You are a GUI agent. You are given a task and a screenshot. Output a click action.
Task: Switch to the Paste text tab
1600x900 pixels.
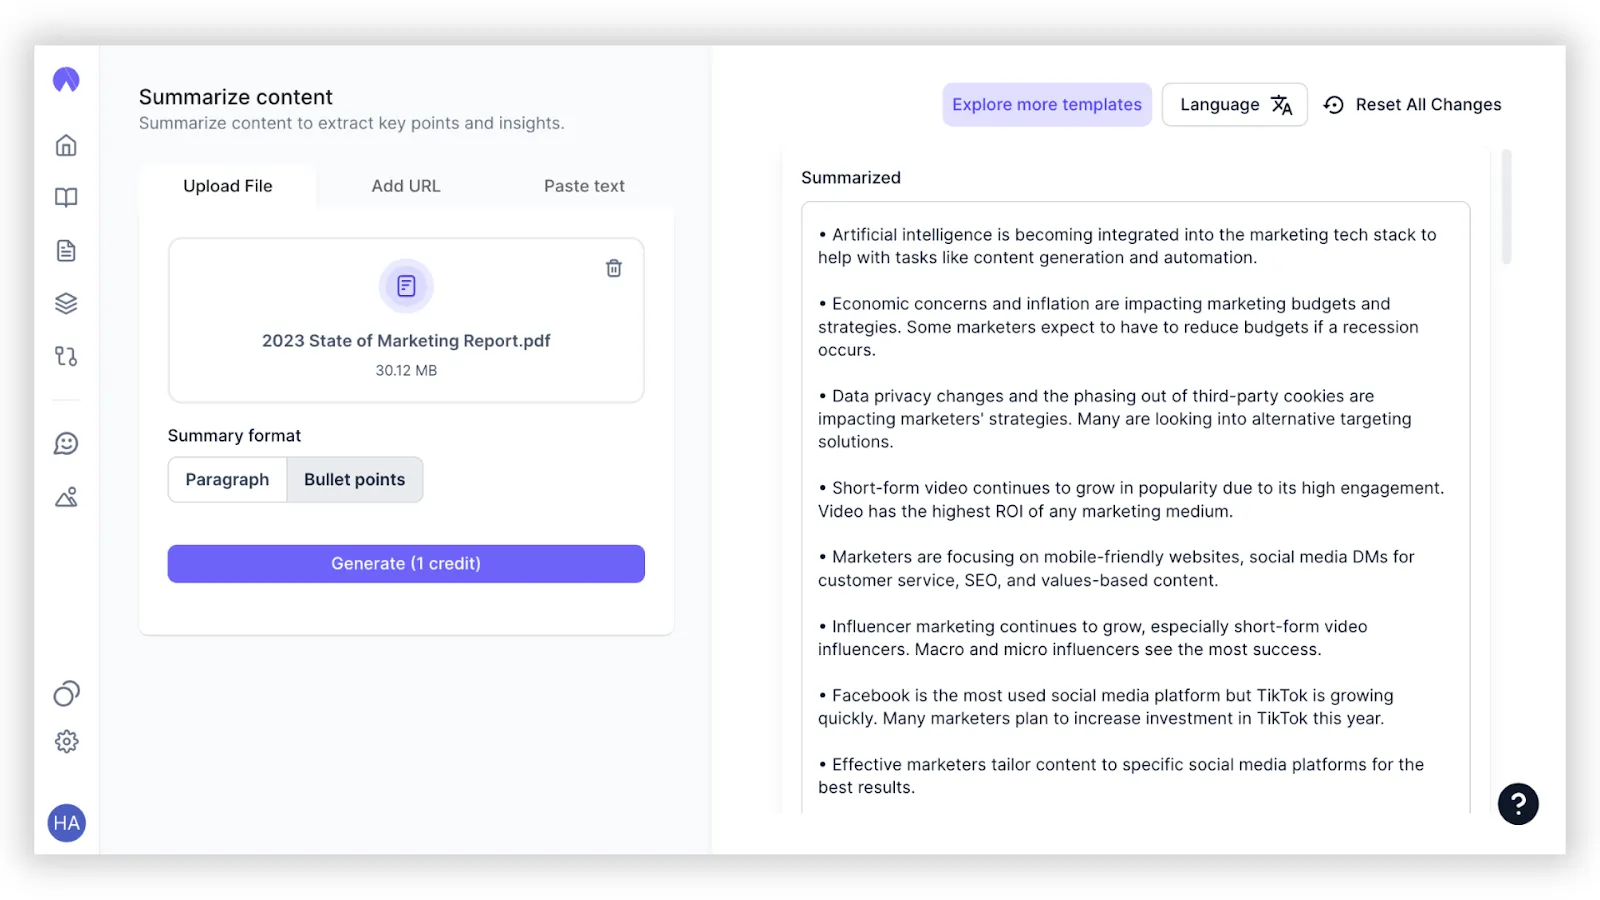584,186
